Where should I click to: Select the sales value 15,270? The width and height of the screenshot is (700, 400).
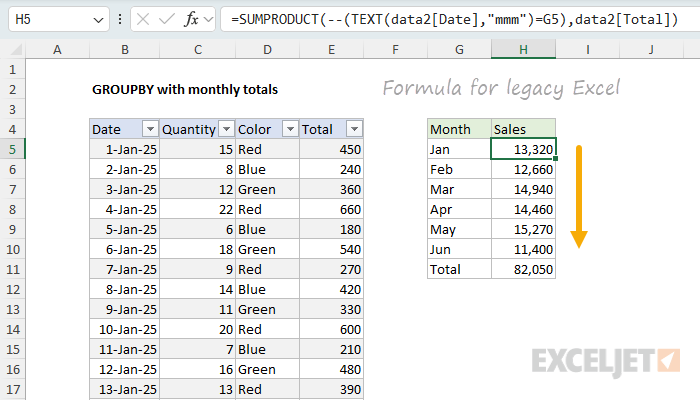[523, 229]
